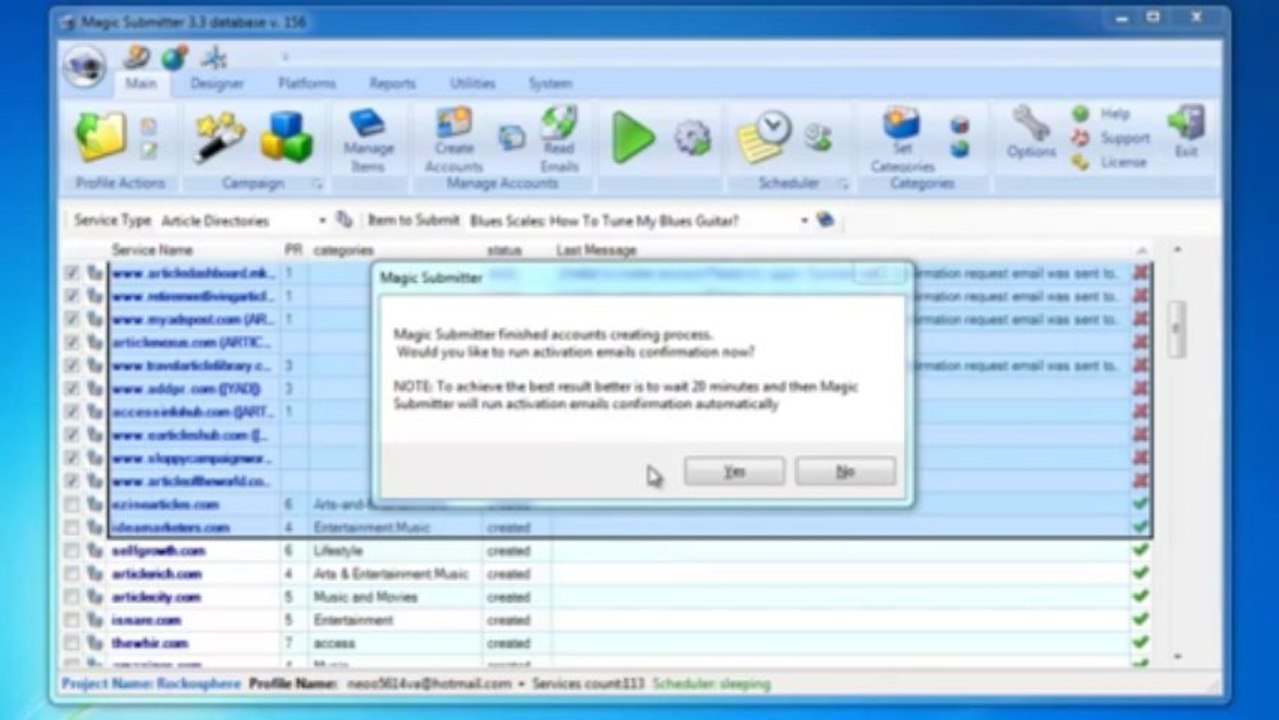This screenshot has height=720, width=1279.
Task: Open the Profile Name dropdown in the status bar
Action: [521, 684]
